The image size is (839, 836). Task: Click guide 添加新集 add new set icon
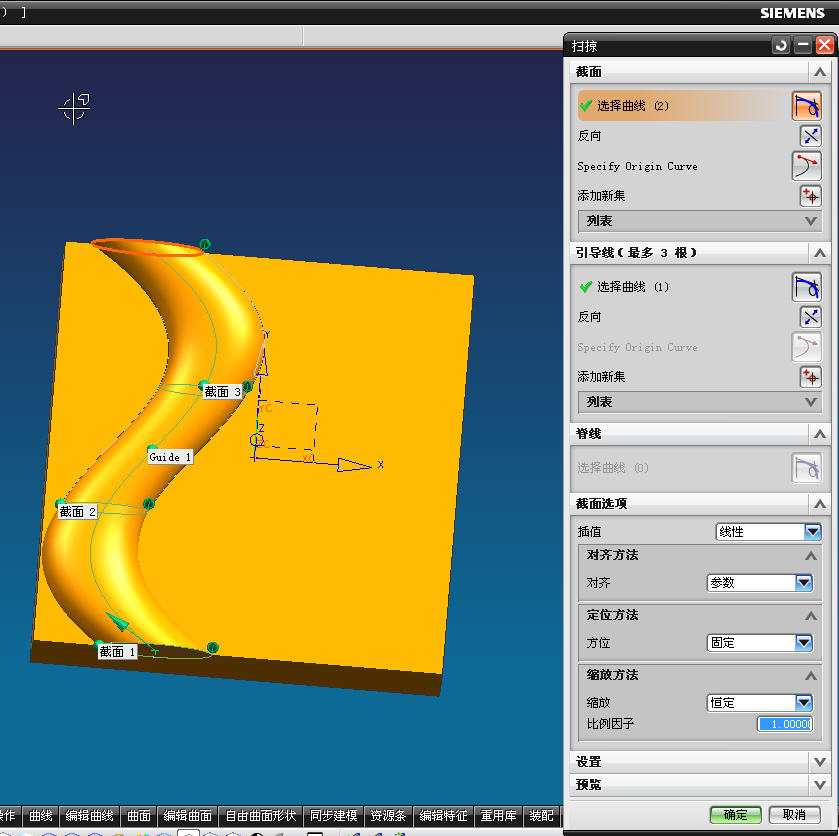point(811,377)
